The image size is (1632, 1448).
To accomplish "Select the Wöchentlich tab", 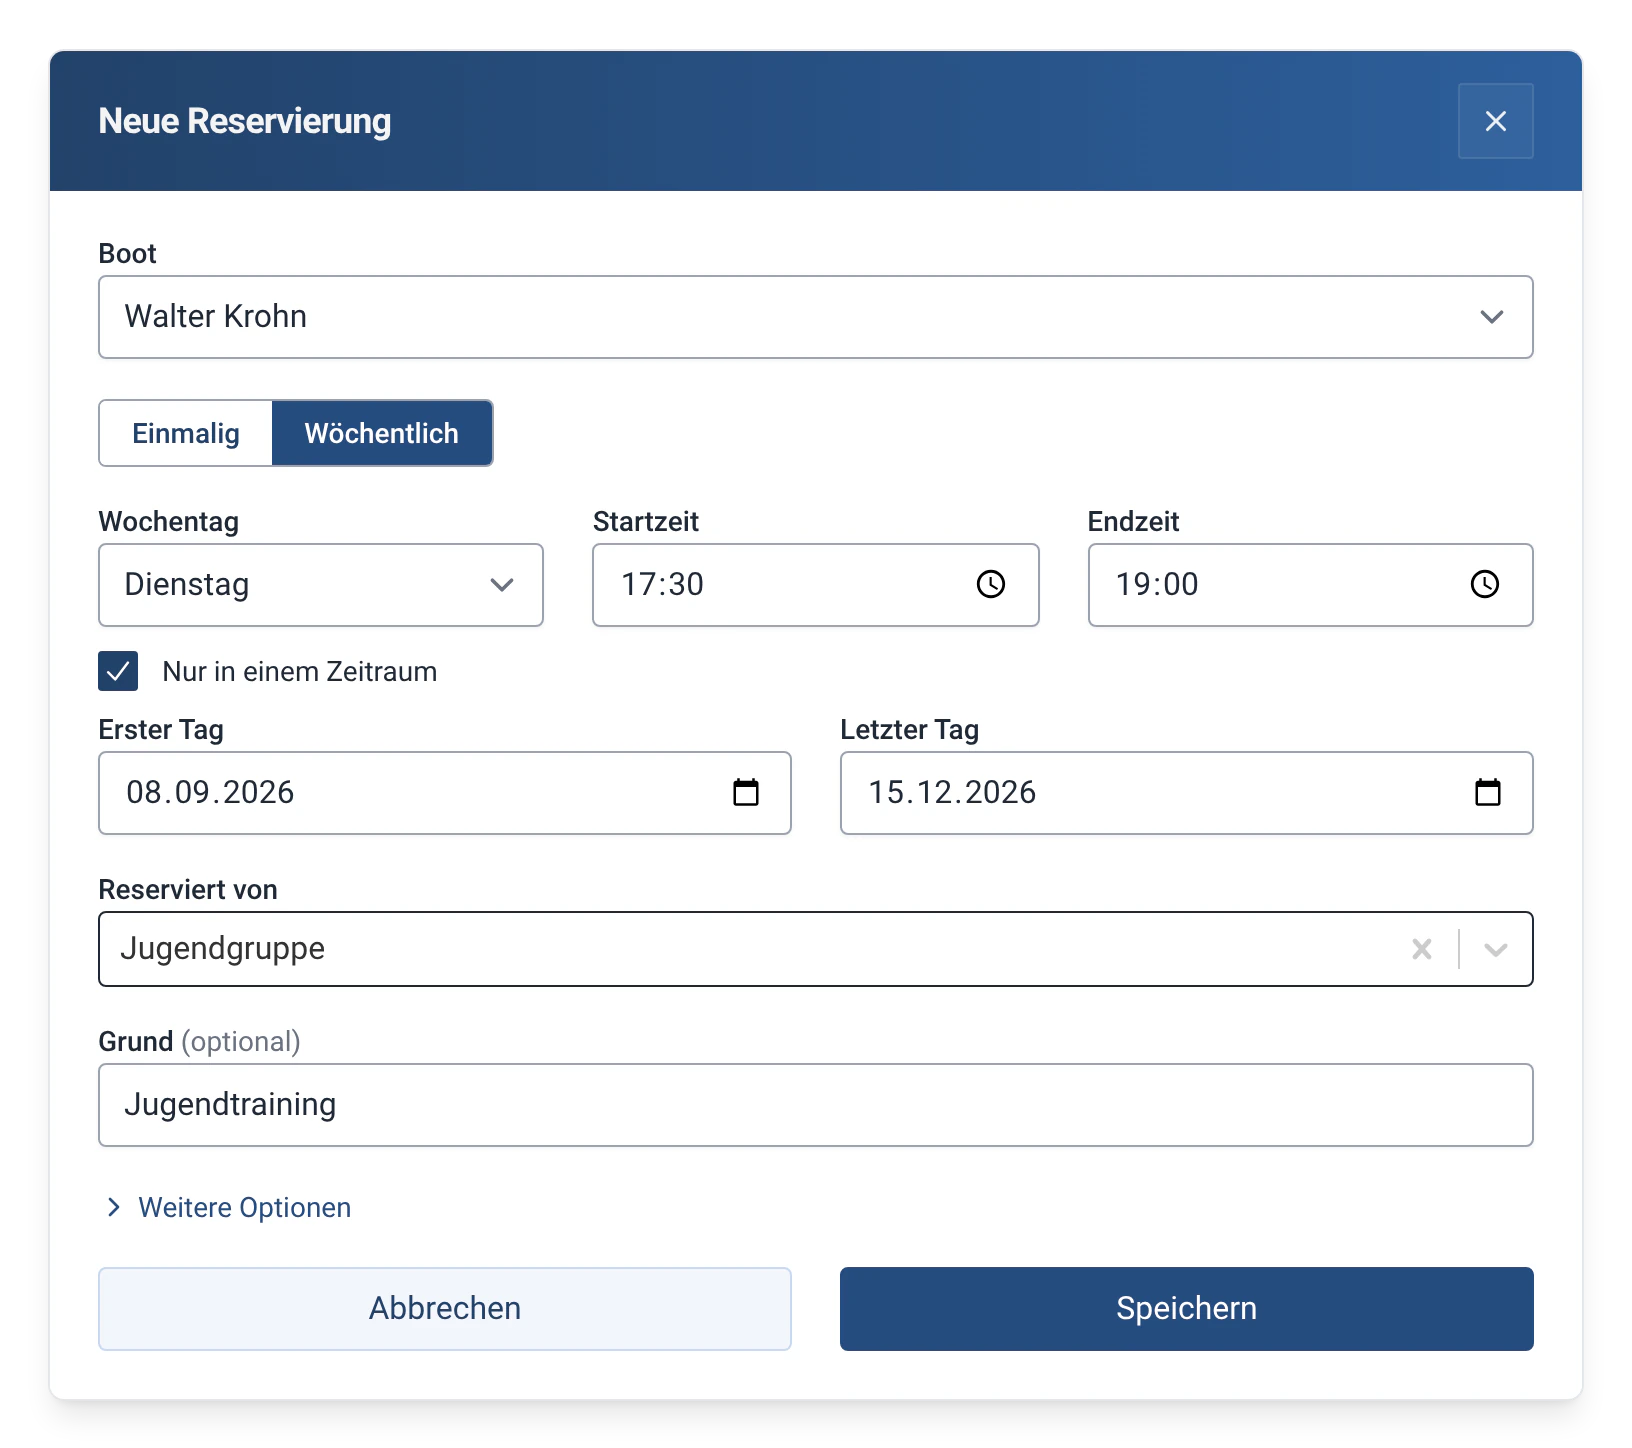I will 382,433.
